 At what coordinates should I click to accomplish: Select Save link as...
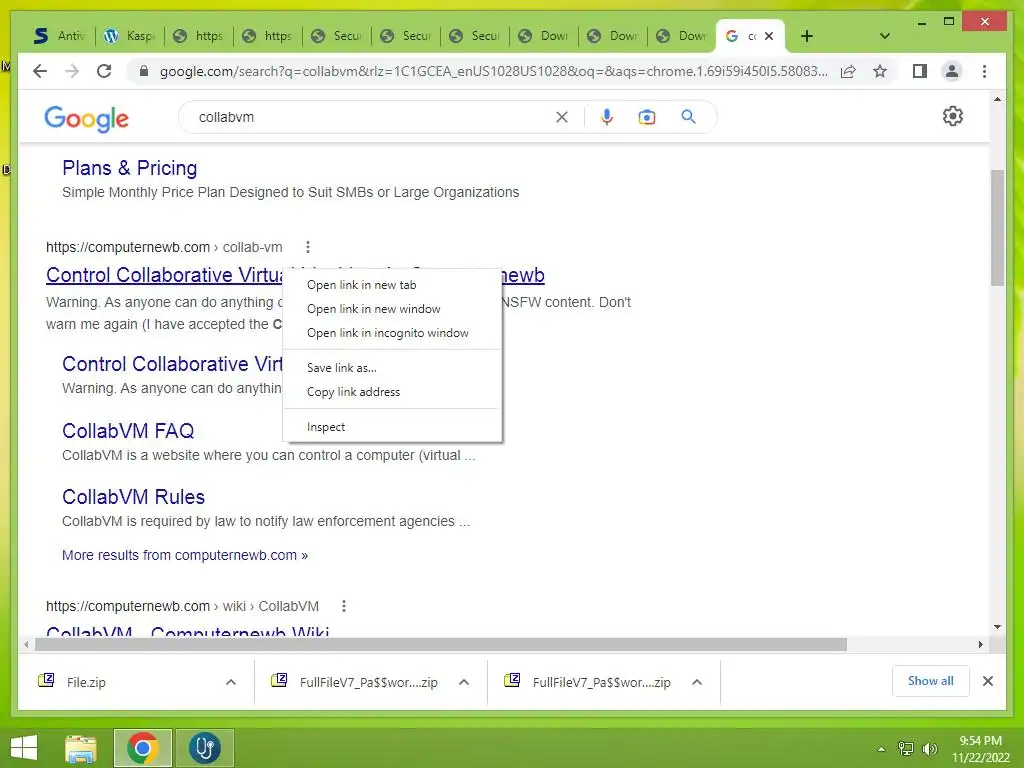click(392, 368)
